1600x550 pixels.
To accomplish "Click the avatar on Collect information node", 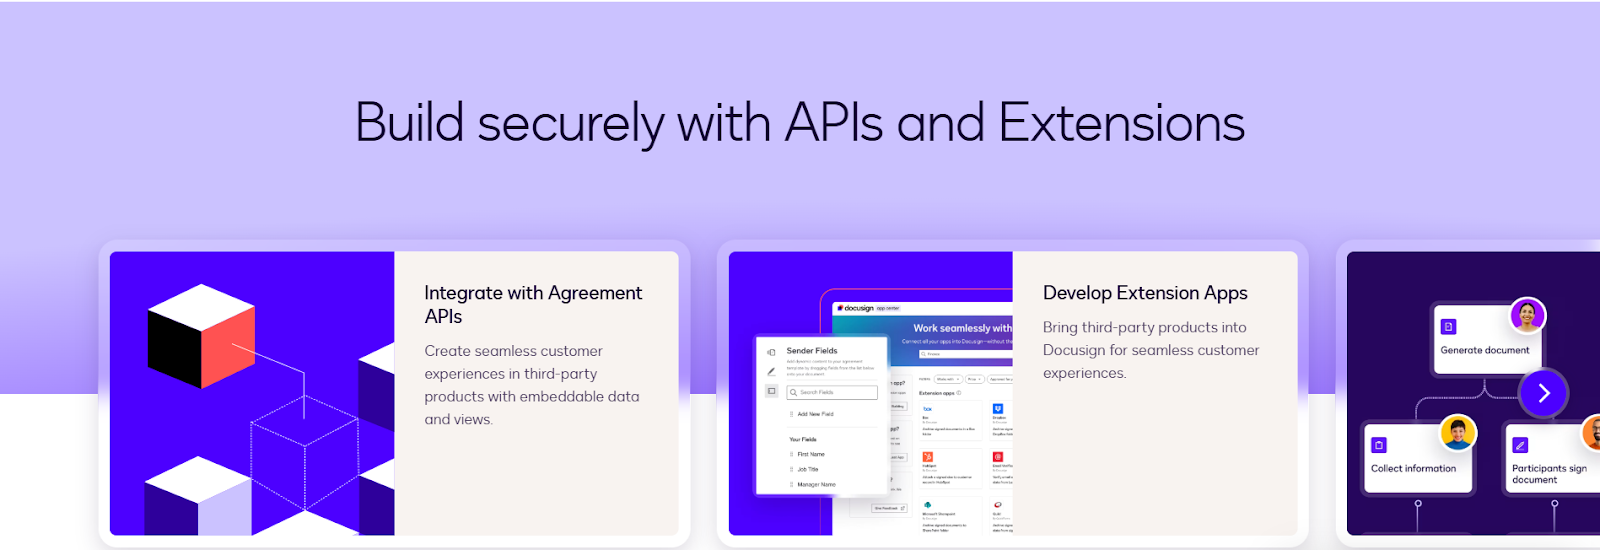I will [1458, 433].
